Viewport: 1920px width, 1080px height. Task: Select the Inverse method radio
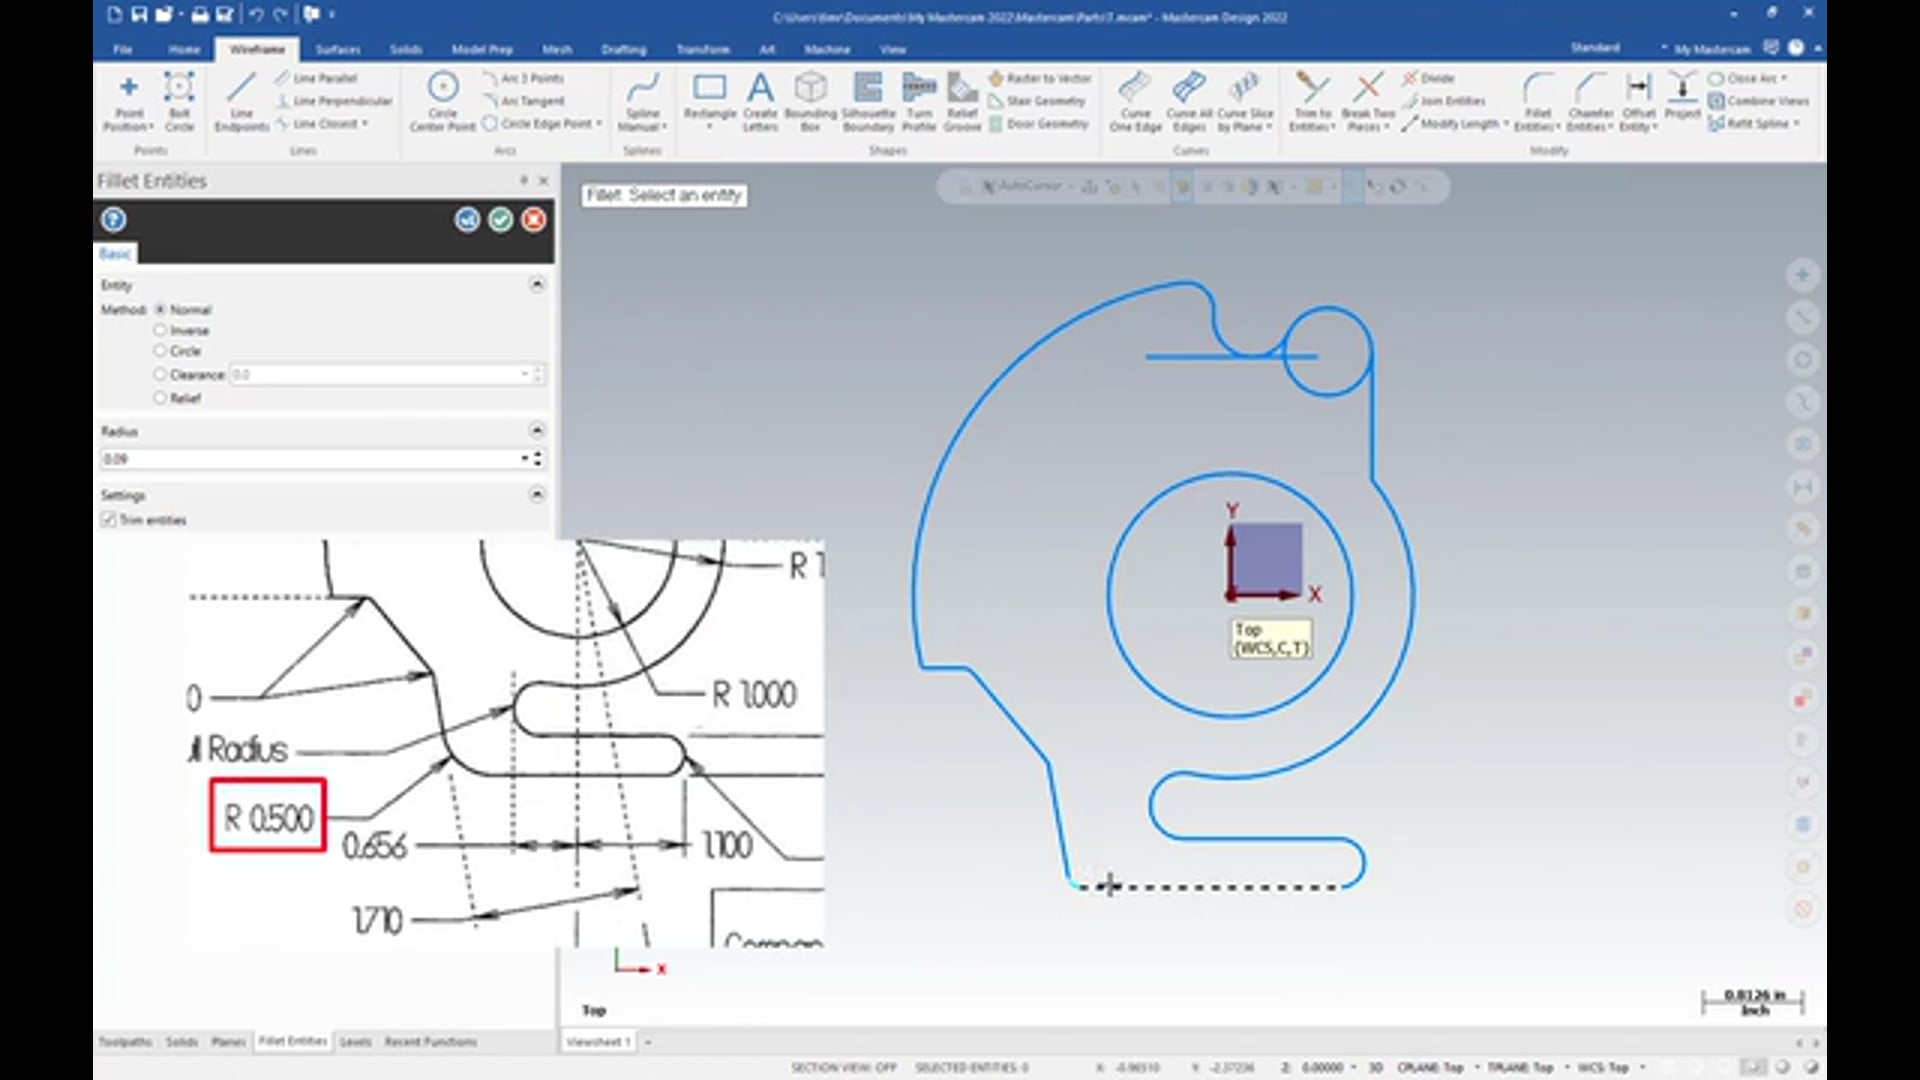(160, 330)
